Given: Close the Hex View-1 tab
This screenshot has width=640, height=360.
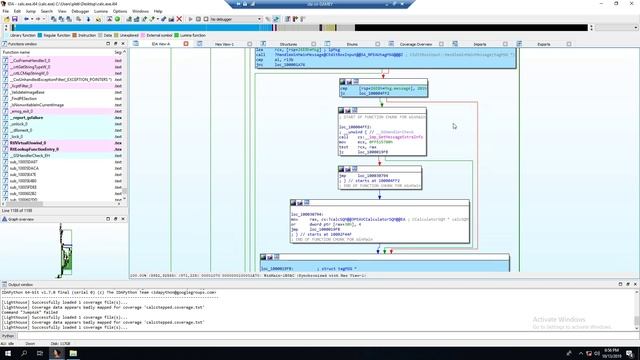Looking at the screenshot, I should tap(249, 44).
